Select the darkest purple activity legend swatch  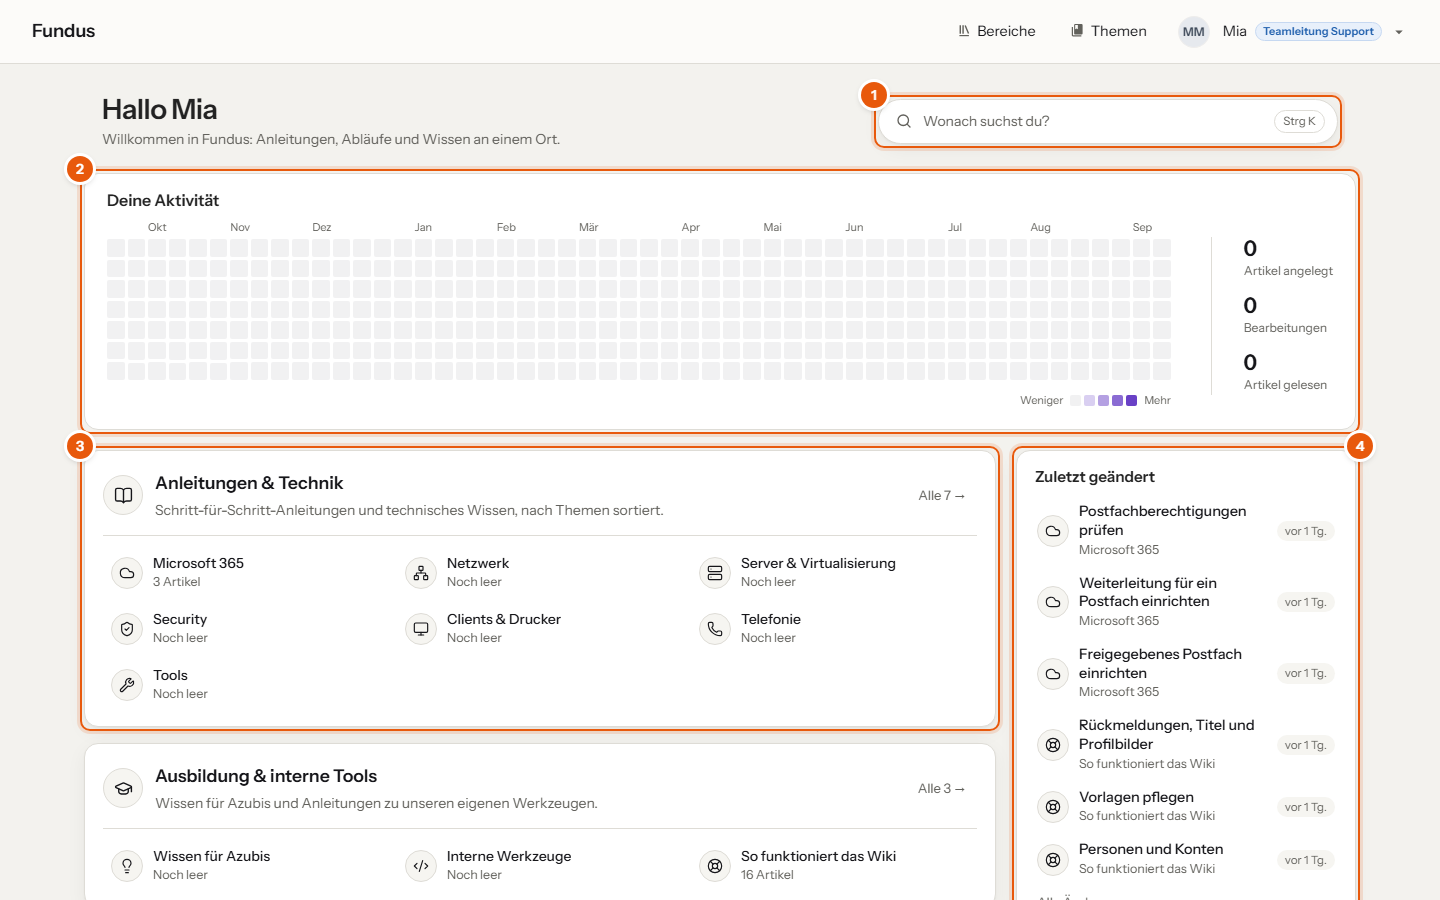click(1132, 400)
